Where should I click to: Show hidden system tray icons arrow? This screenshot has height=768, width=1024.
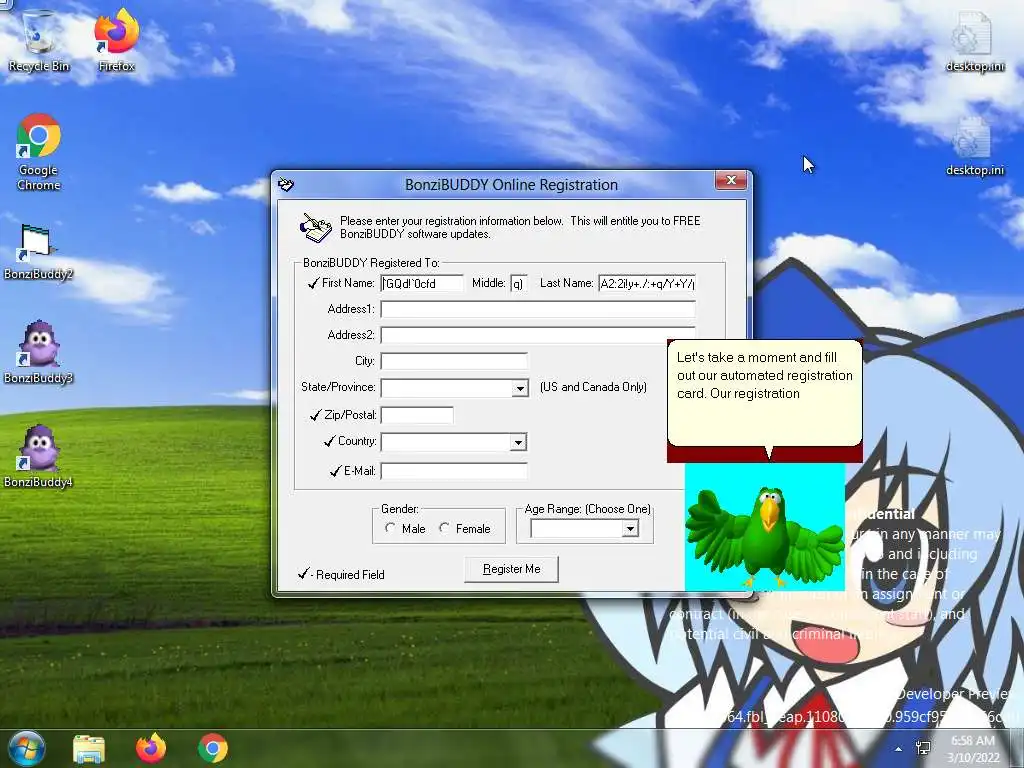click(x=899, y=749)
